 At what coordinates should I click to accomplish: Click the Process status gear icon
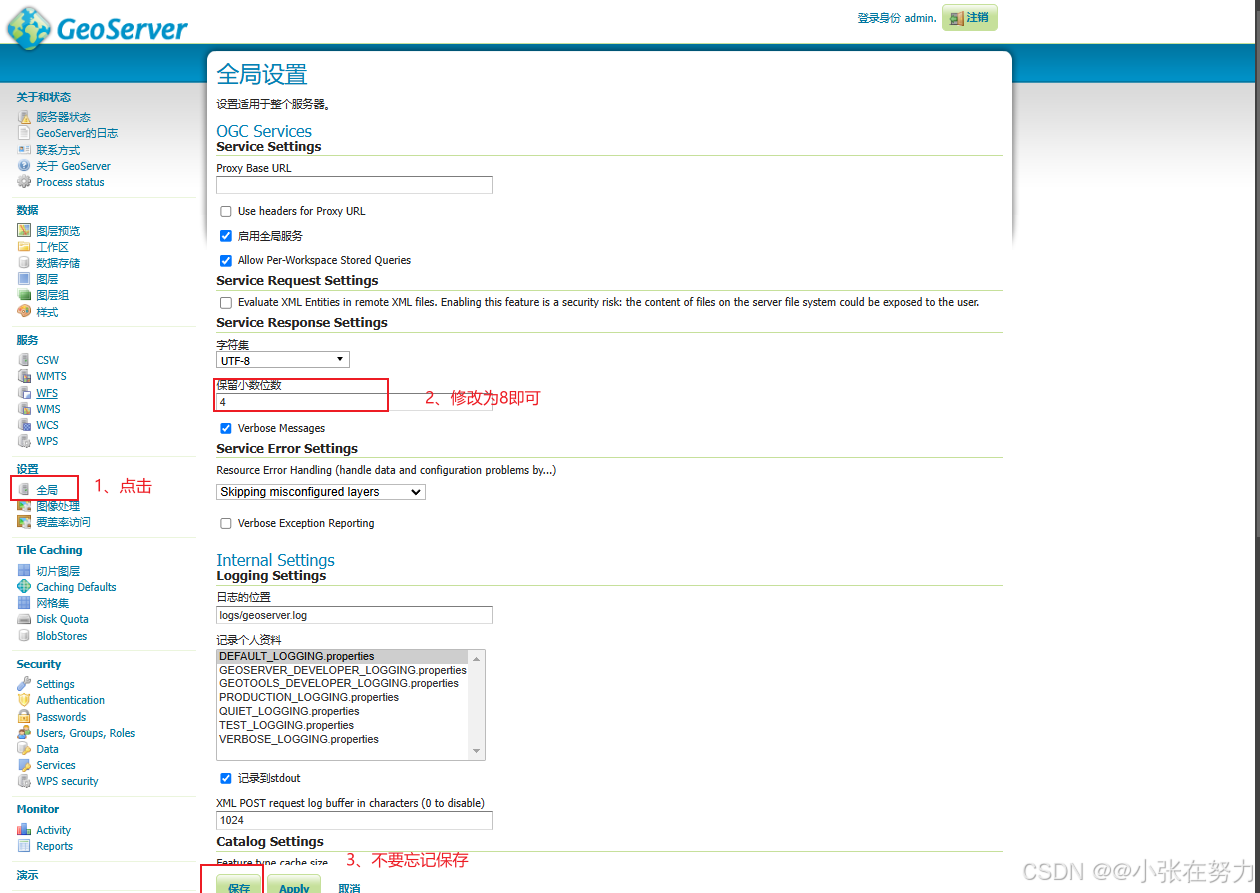tap(24, 182)
